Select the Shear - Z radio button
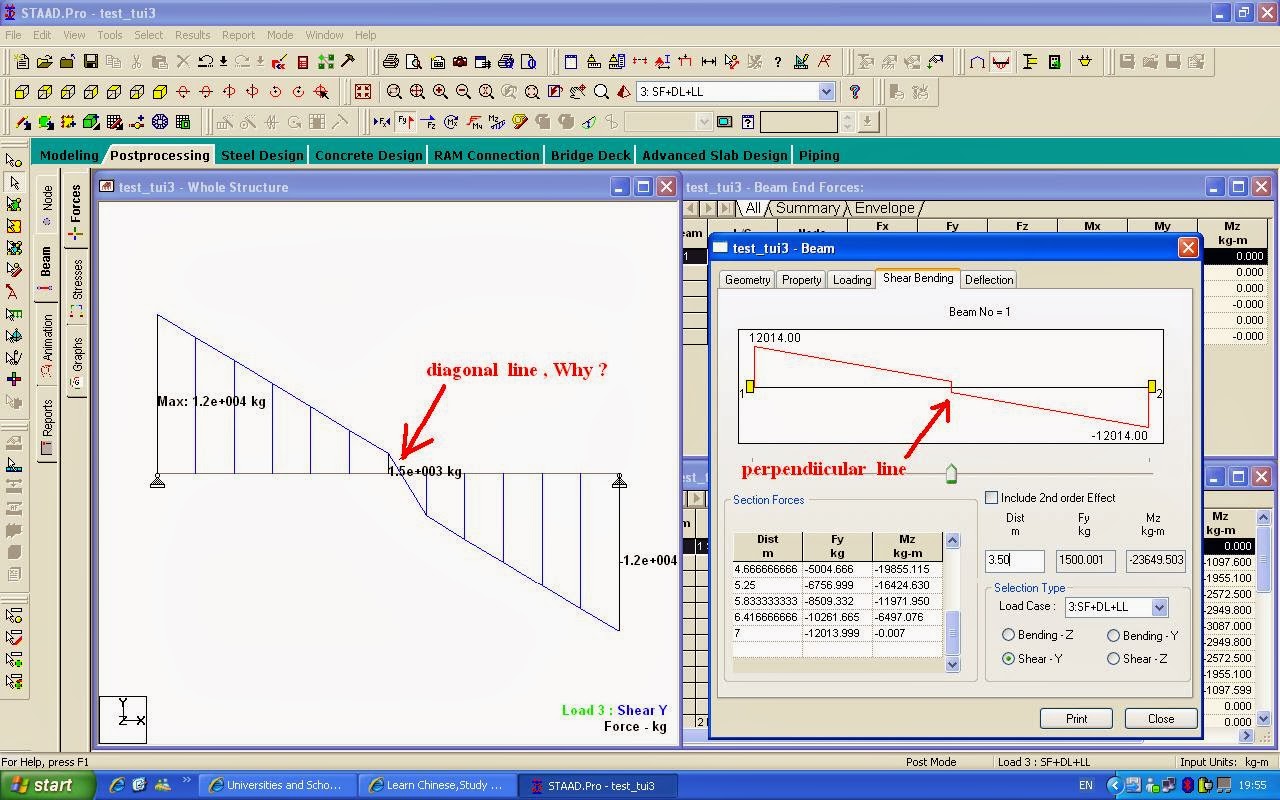Image resolution: width=1280 pixels, height=800 pixels. tap(1113, 658)
